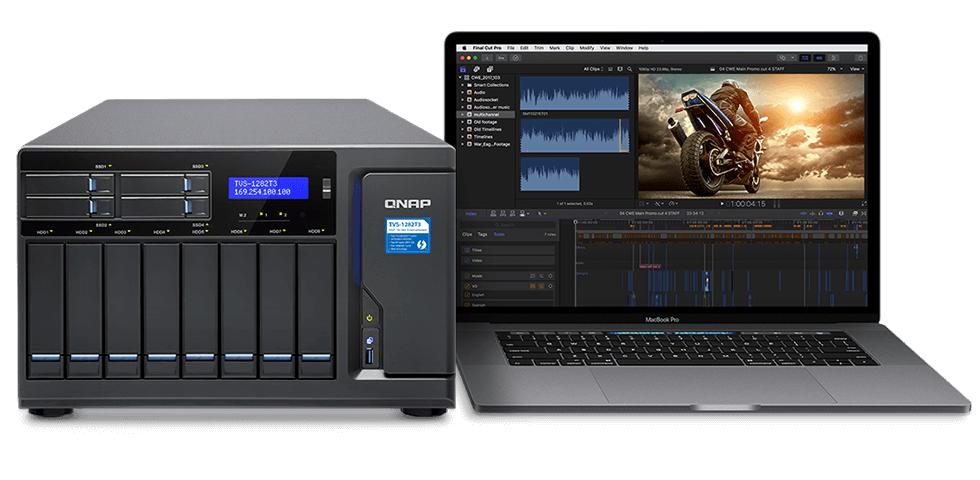
Task: Click the index Search field
Action: coord(508,225)
